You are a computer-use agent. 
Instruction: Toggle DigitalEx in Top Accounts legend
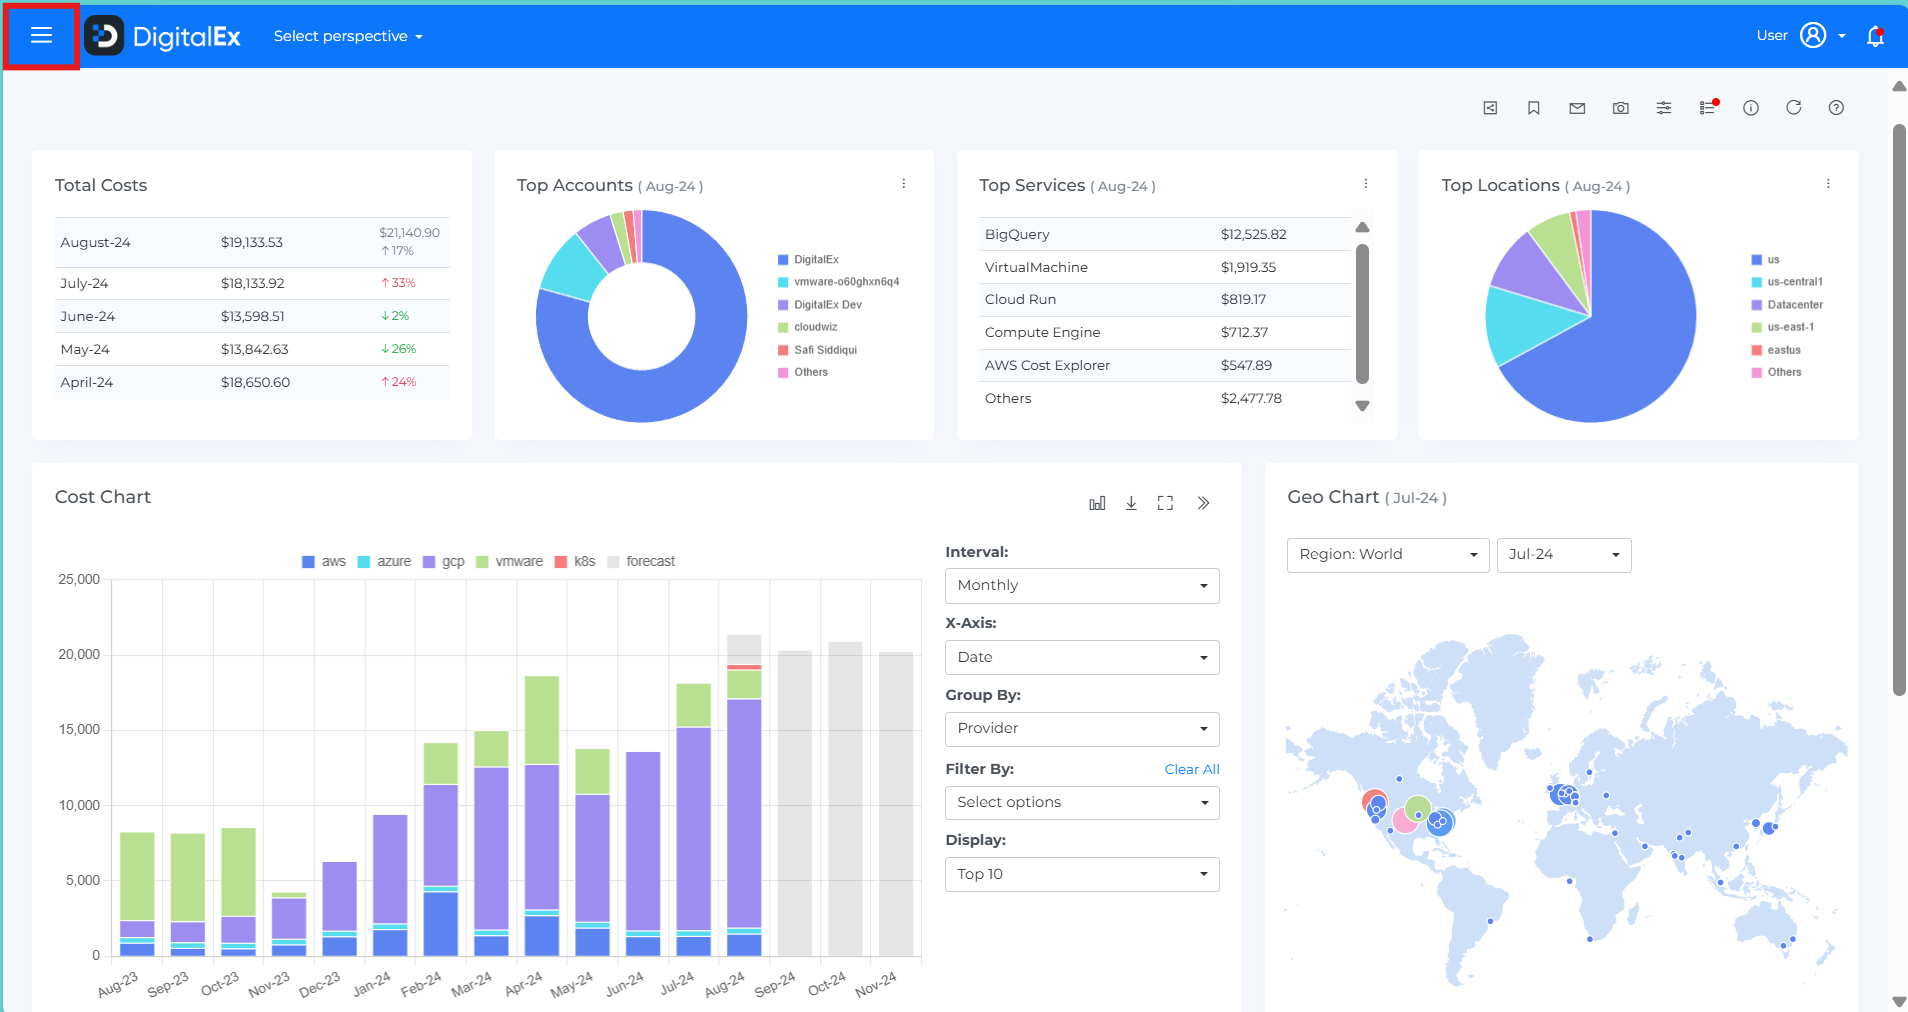coord(808,260)
